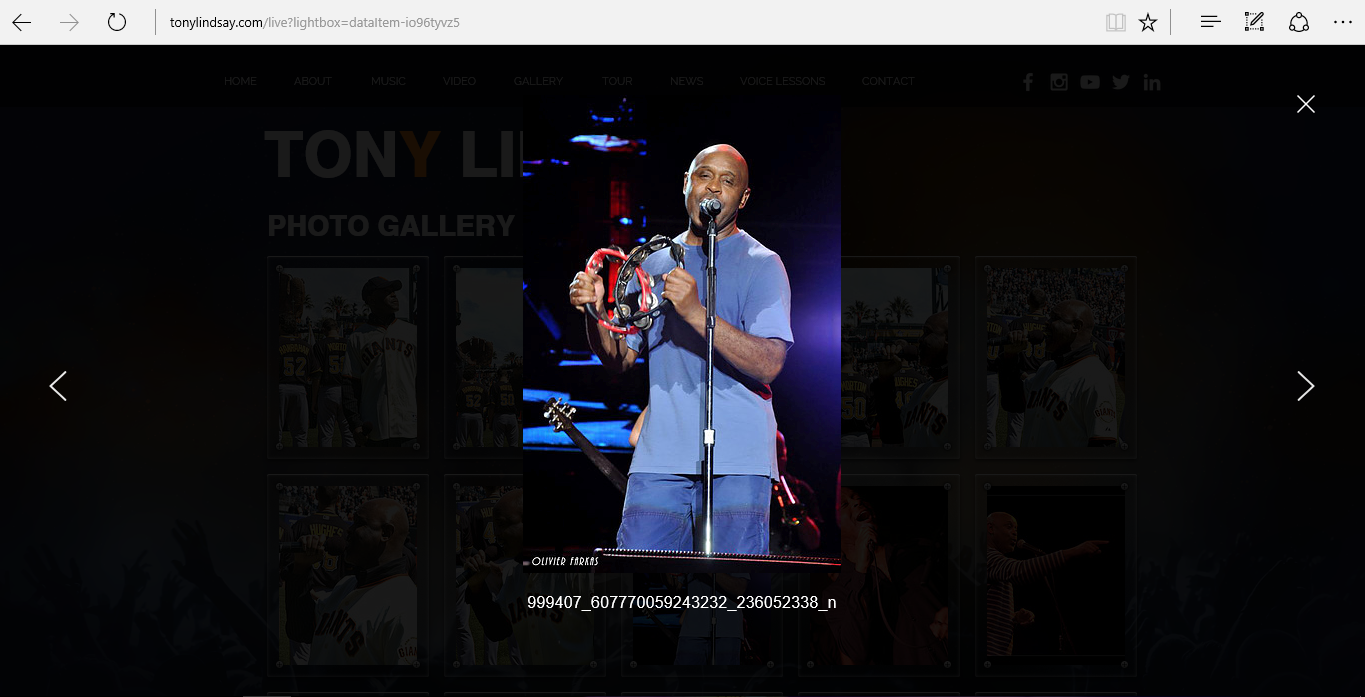Go to the HOME page
The image size is (1365, 697).
coord(240,82)
